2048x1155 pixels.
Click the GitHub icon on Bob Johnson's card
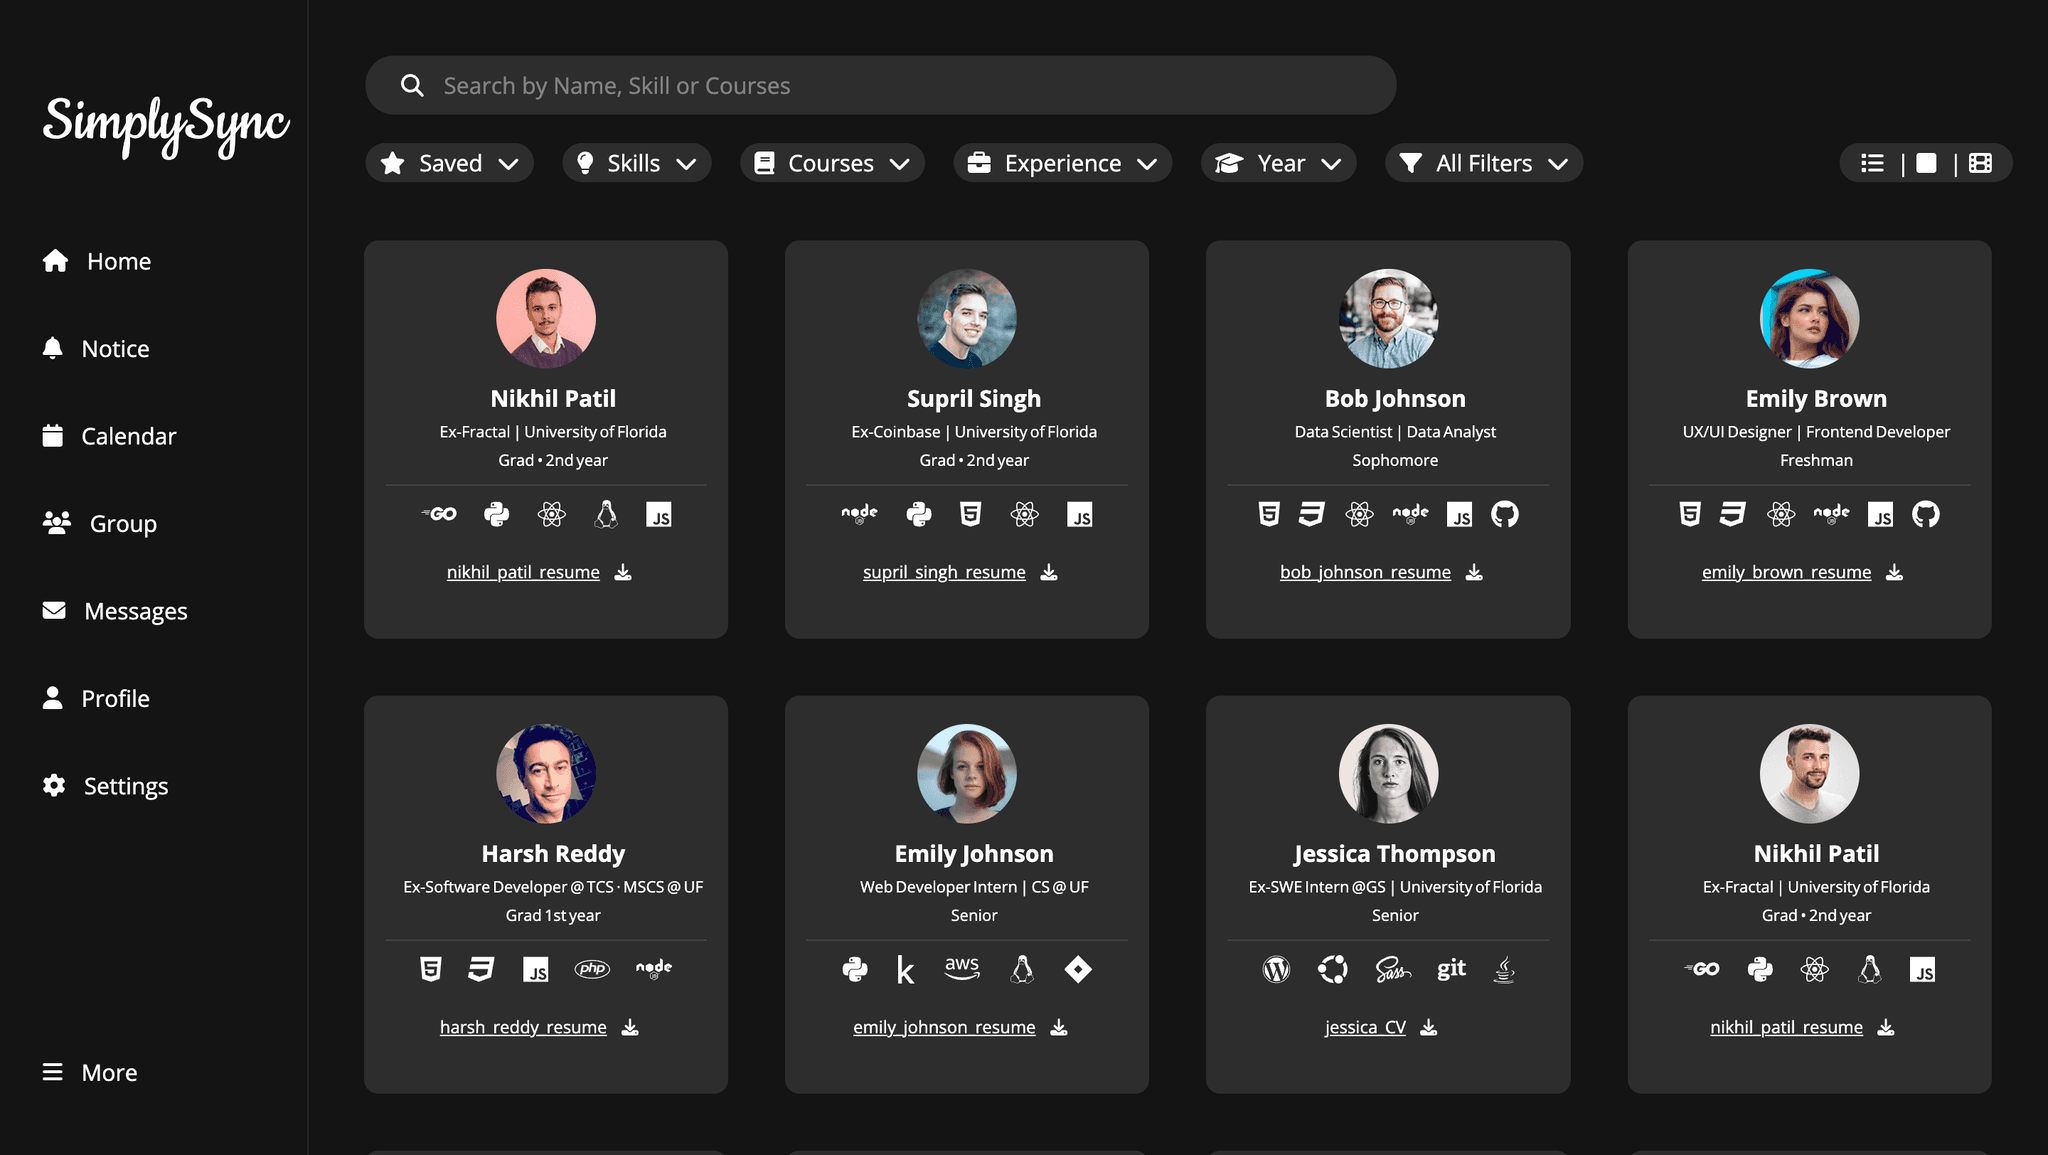(x=1504, y=514)
